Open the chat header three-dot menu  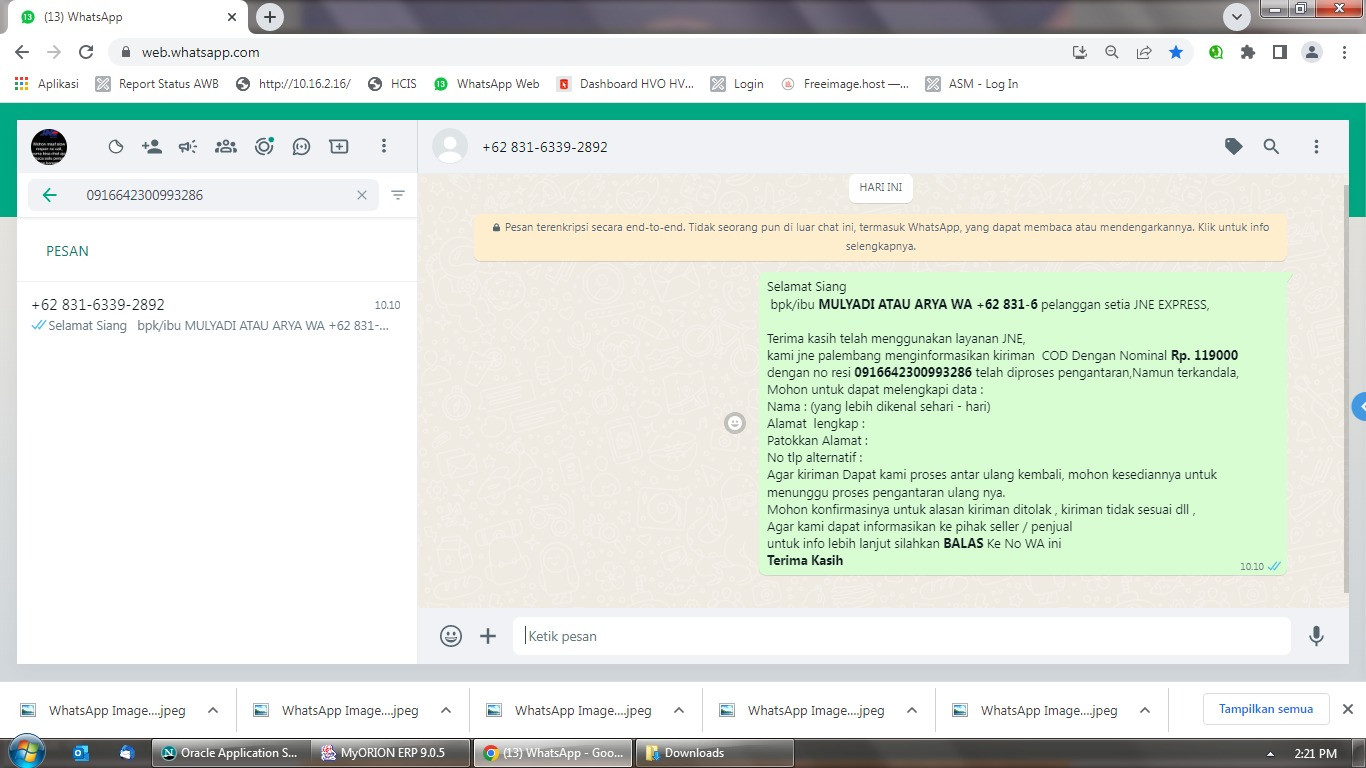(x=1316, y=147)
